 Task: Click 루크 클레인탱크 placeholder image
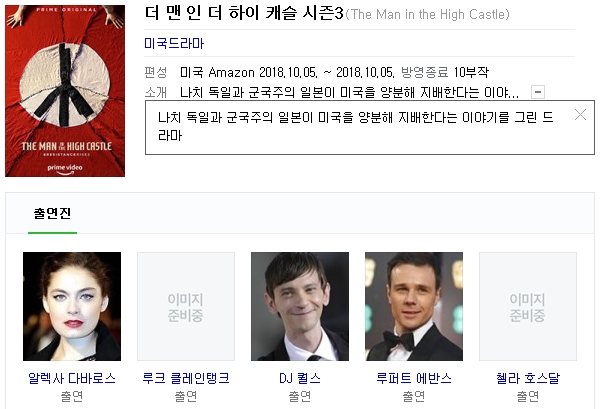tap(186, 306)
